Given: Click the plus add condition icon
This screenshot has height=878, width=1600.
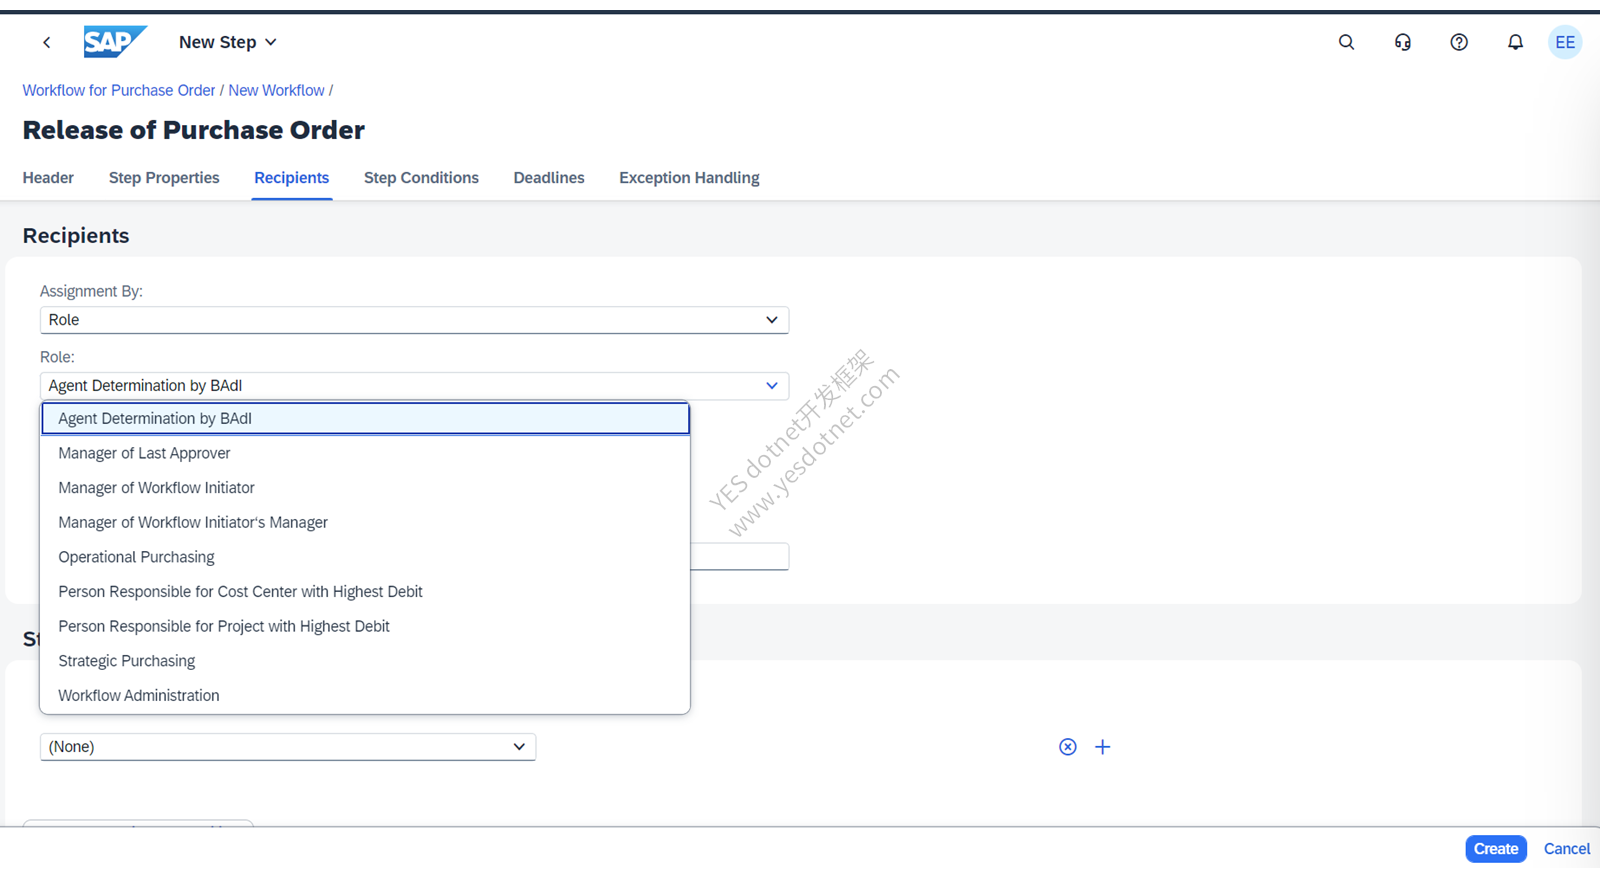Looking at the screenshot, I should [1102, 747].
